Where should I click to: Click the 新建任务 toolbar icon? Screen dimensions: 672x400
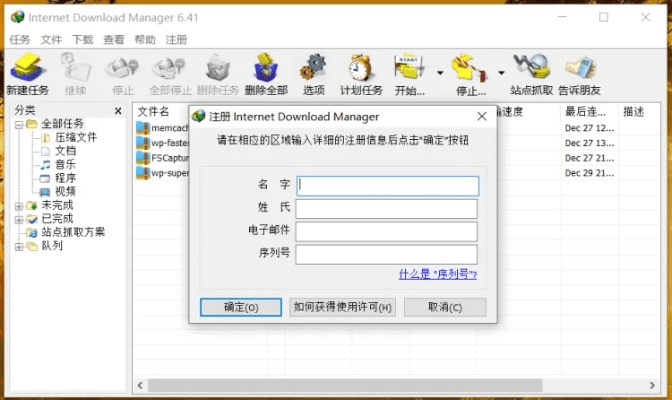click(x=28, y=73)
